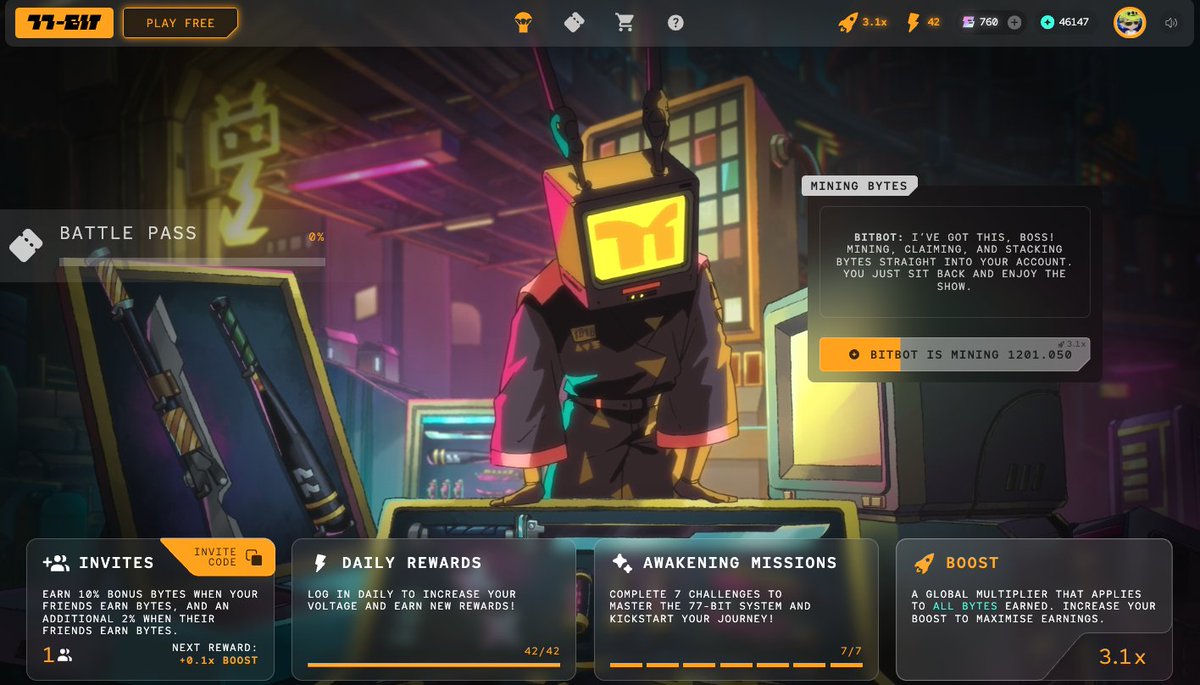Screen dimensions: 1200x685
Task: Click the 0% Battle Pass percentage
Action: 316,237
